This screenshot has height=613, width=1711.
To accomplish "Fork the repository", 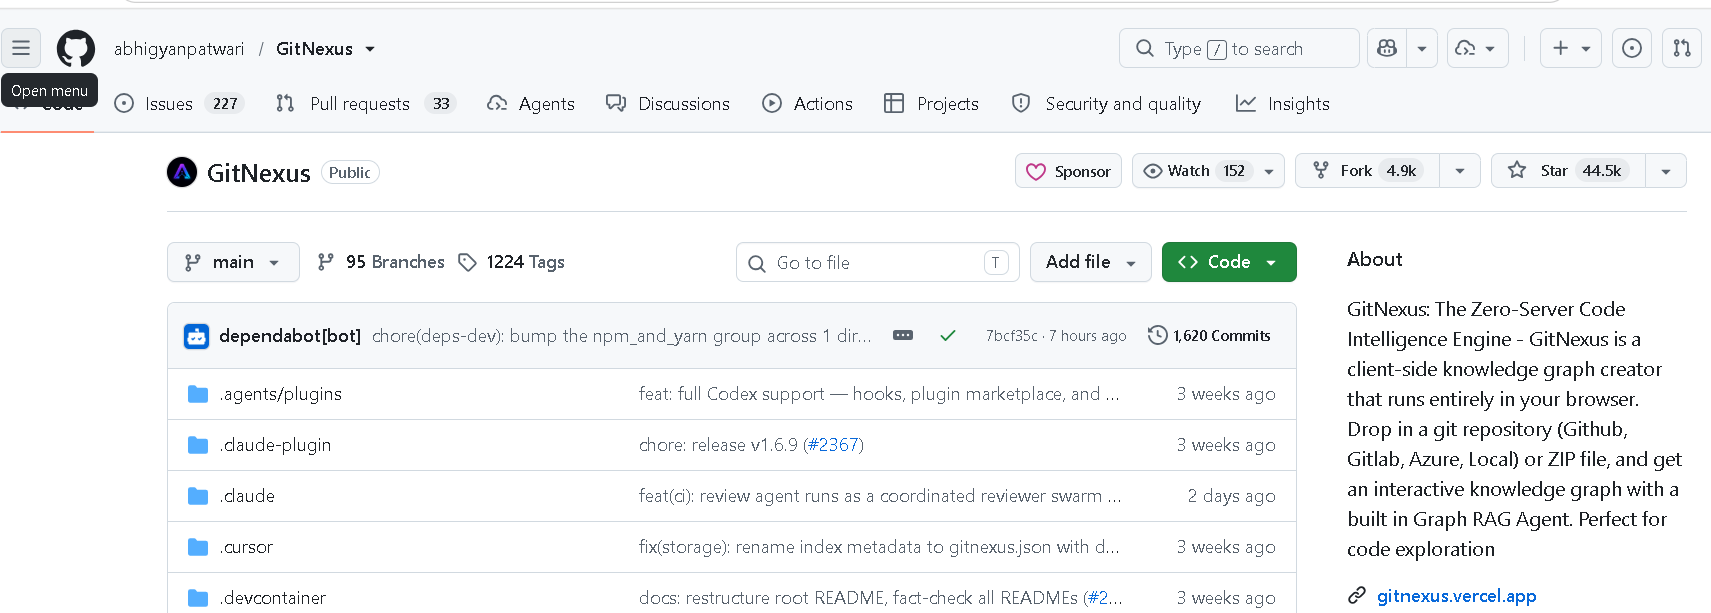I will coord(1367,171).
